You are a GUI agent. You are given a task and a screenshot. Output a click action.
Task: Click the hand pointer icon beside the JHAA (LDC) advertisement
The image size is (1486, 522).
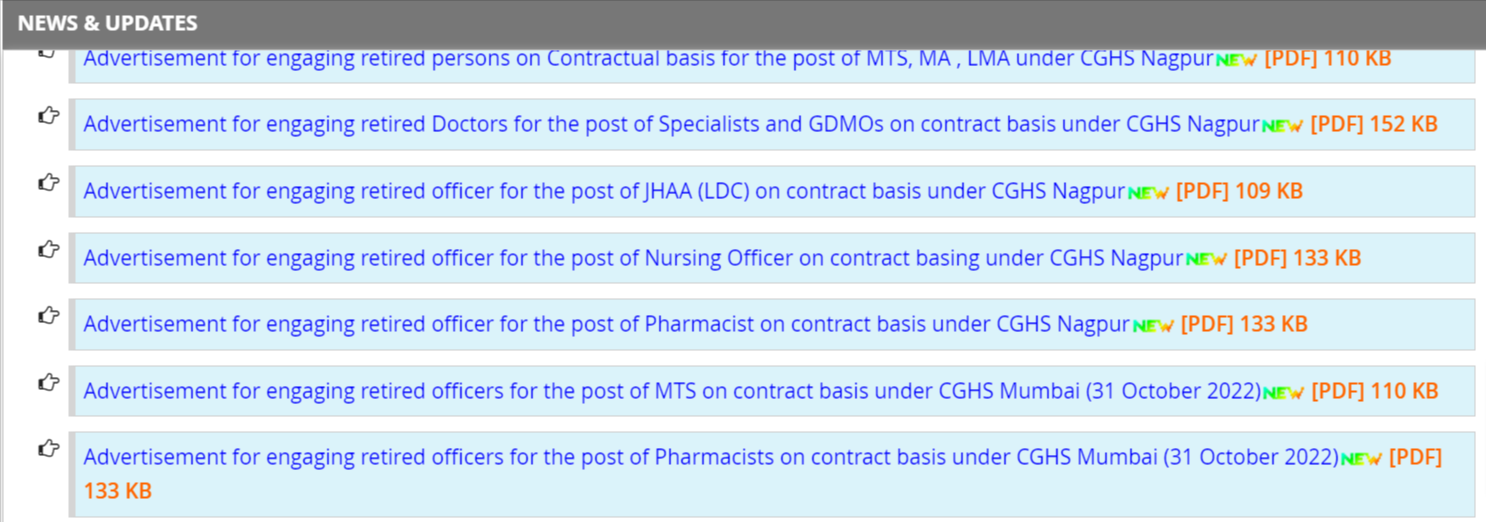pos(48,182)
